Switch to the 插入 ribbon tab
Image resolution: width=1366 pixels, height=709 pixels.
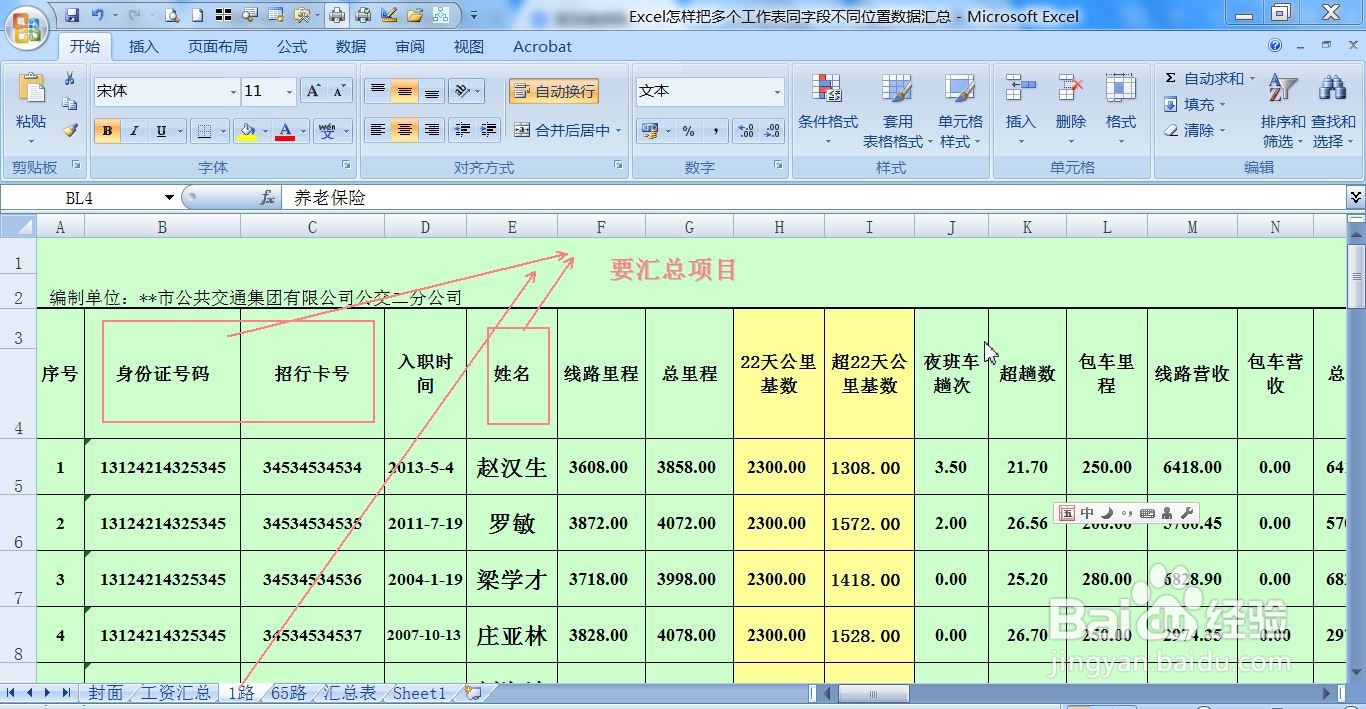click(143, 46)
